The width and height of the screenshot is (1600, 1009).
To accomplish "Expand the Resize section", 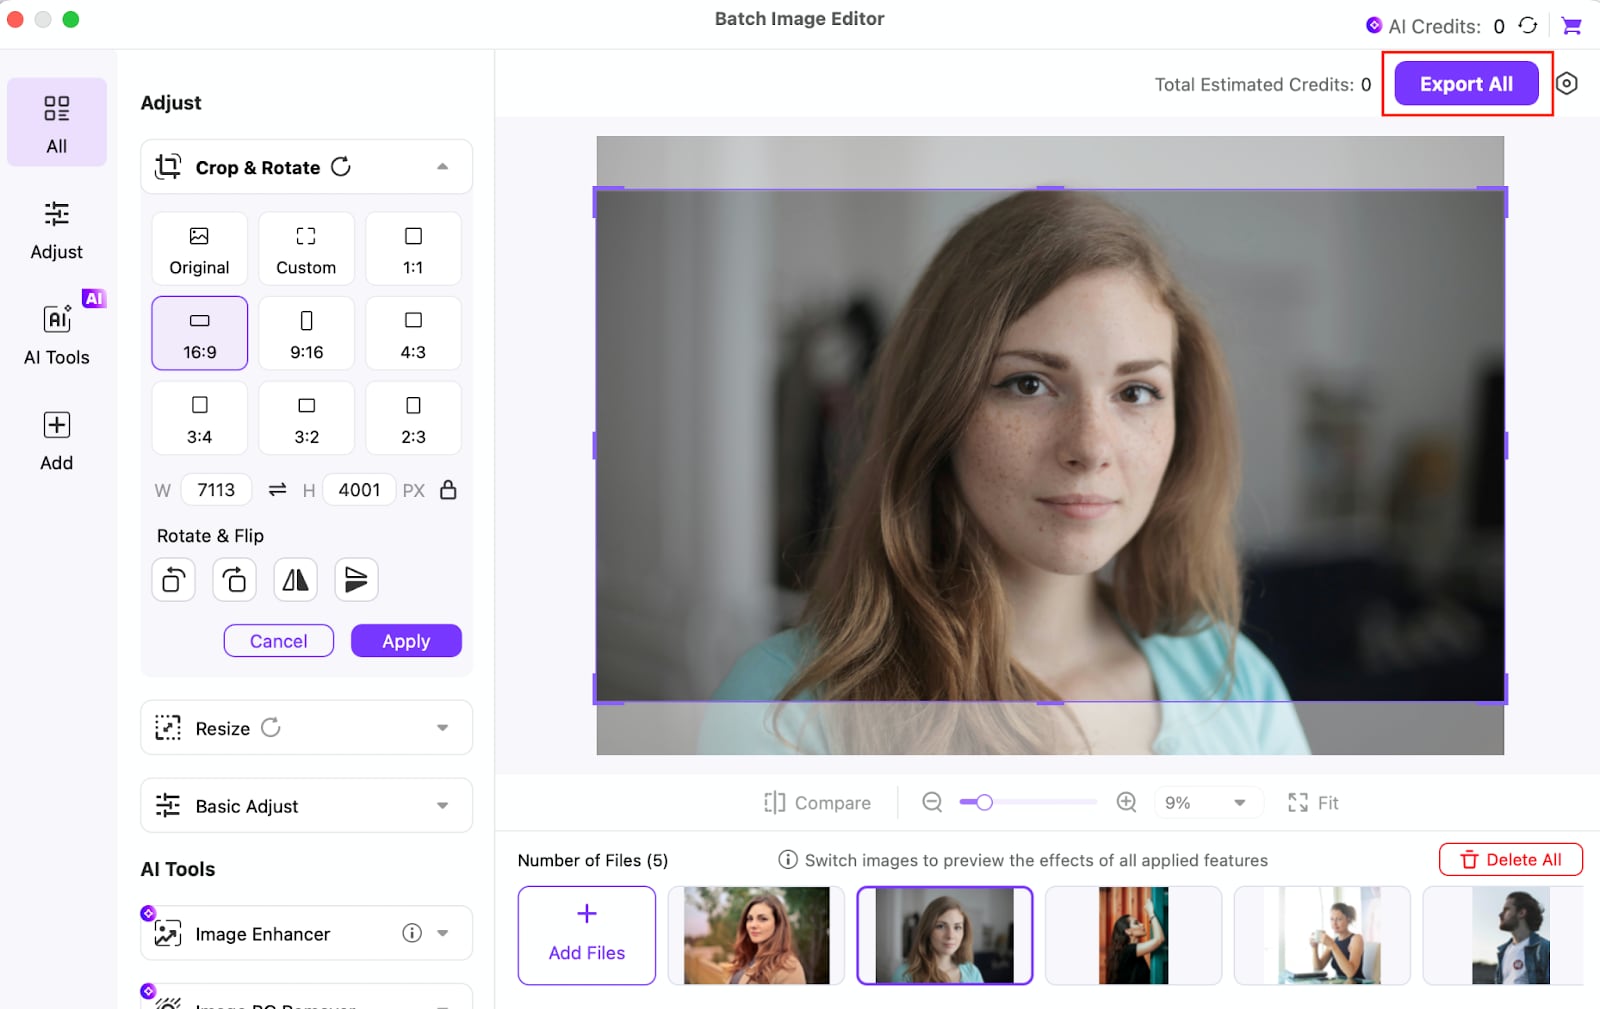I will [x=442, y=728].
